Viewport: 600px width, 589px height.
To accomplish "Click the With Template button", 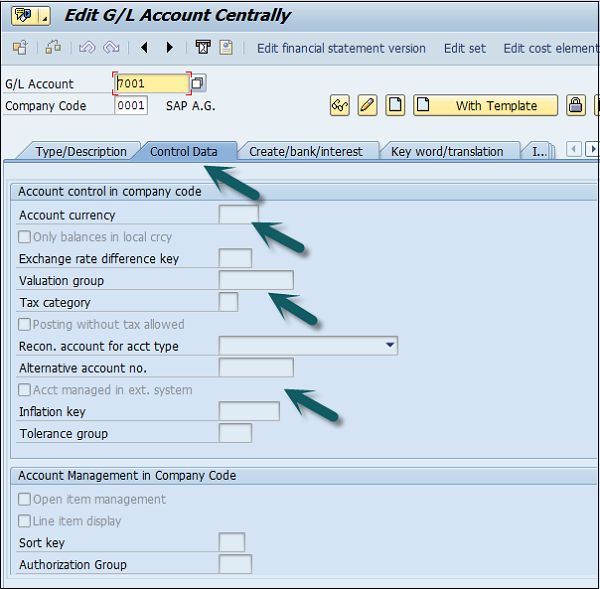I will point(487,106).
